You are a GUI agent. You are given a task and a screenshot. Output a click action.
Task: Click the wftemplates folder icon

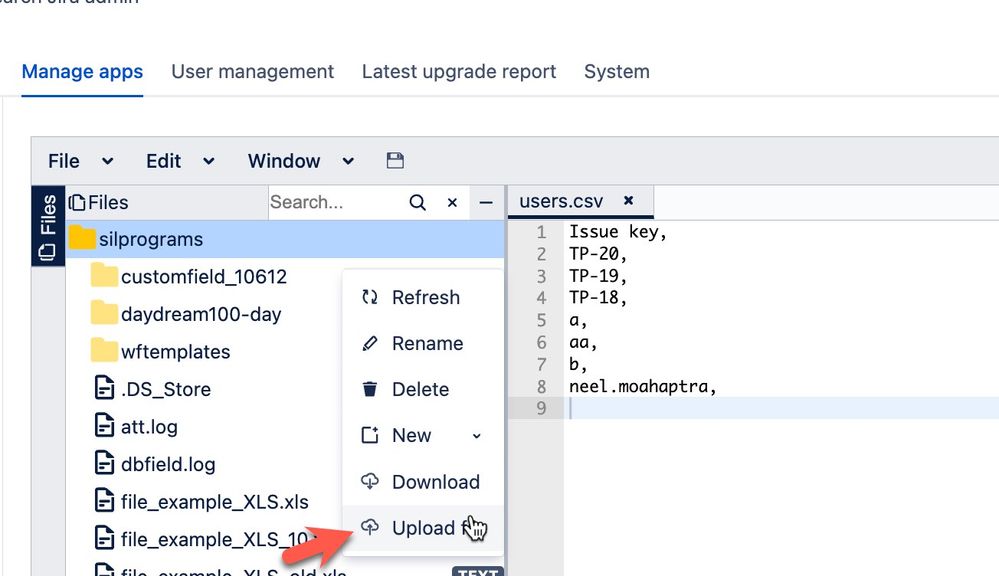click(x=104, y=351)
